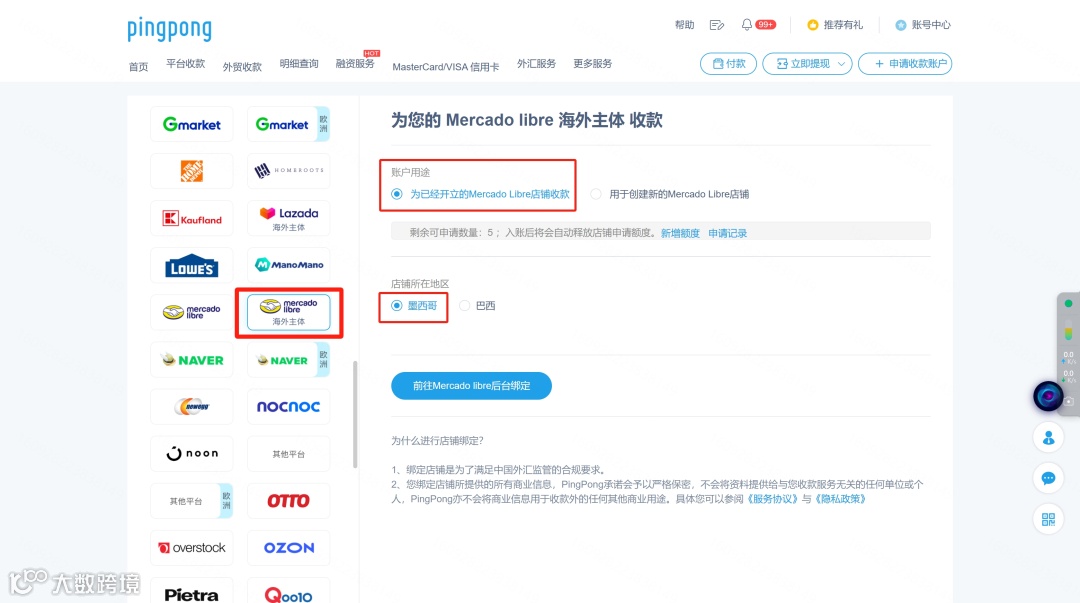Open 外汇服务 nav tab
Viewport: 1080px width, 603px height.
[x=537, y=63]
